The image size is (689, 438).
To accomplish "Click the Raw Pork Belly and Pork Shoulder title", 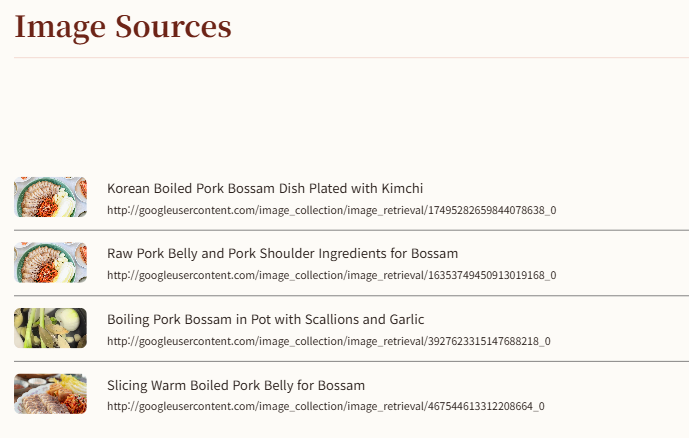I will 283,253.
